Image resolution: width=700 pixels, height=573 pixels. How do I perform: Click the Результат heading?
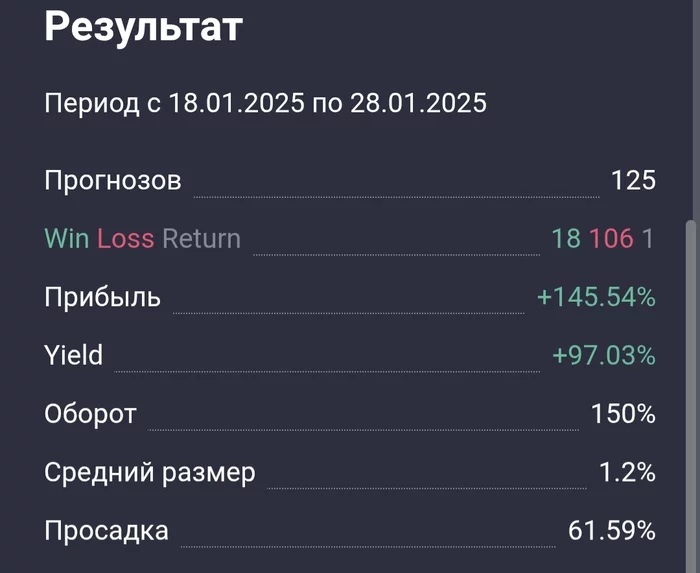(x=144, y=29)
